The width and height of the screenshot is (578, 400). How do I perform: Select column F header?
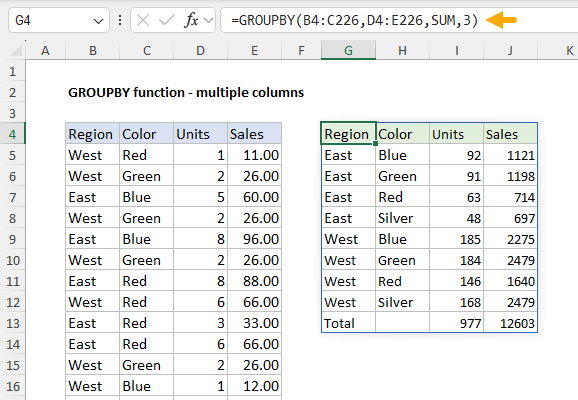(301, 51)
